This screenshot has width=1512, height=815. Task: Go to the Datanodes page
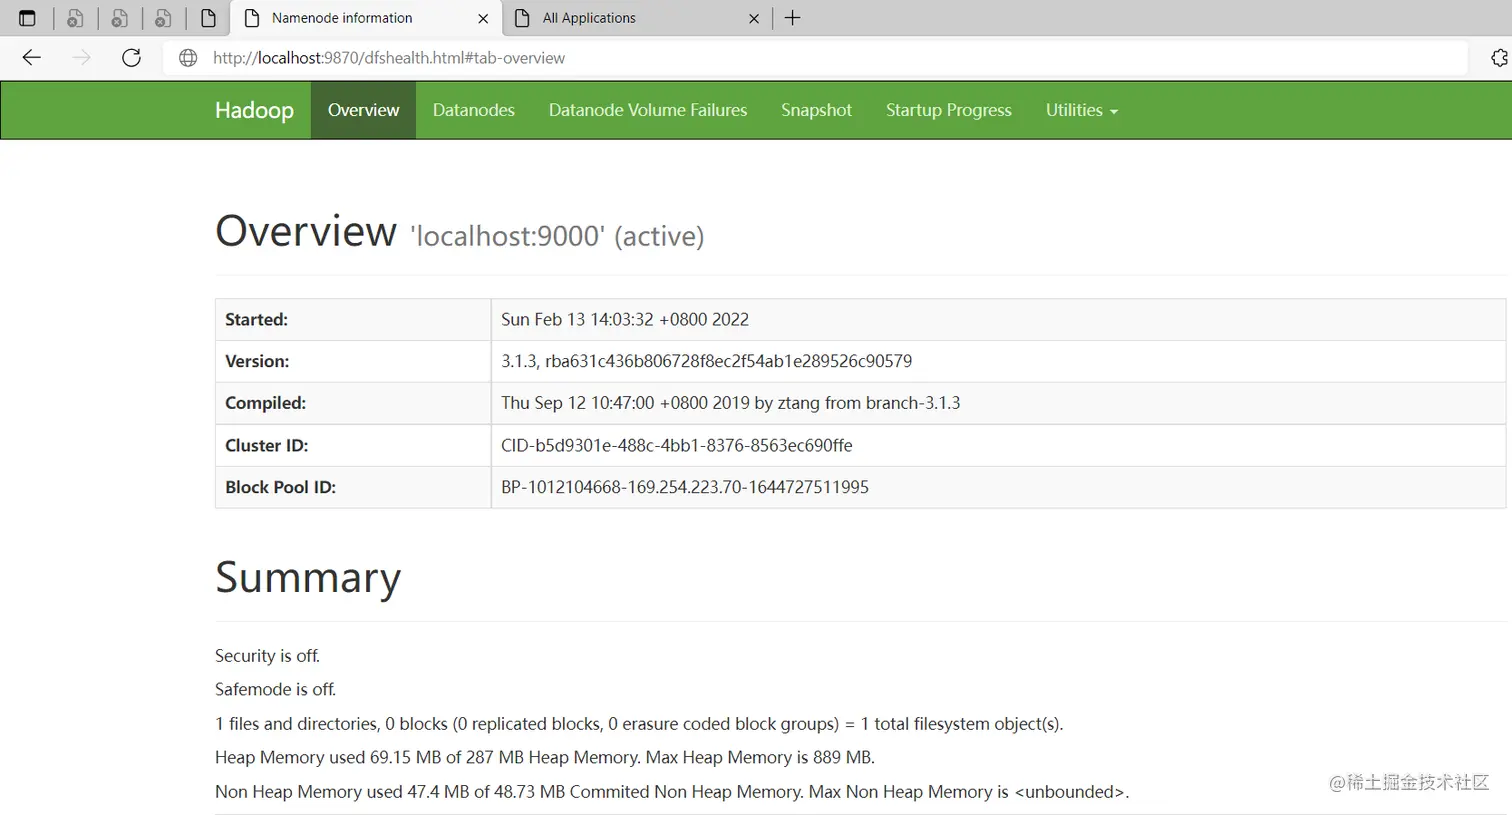[x=474, y=110]
